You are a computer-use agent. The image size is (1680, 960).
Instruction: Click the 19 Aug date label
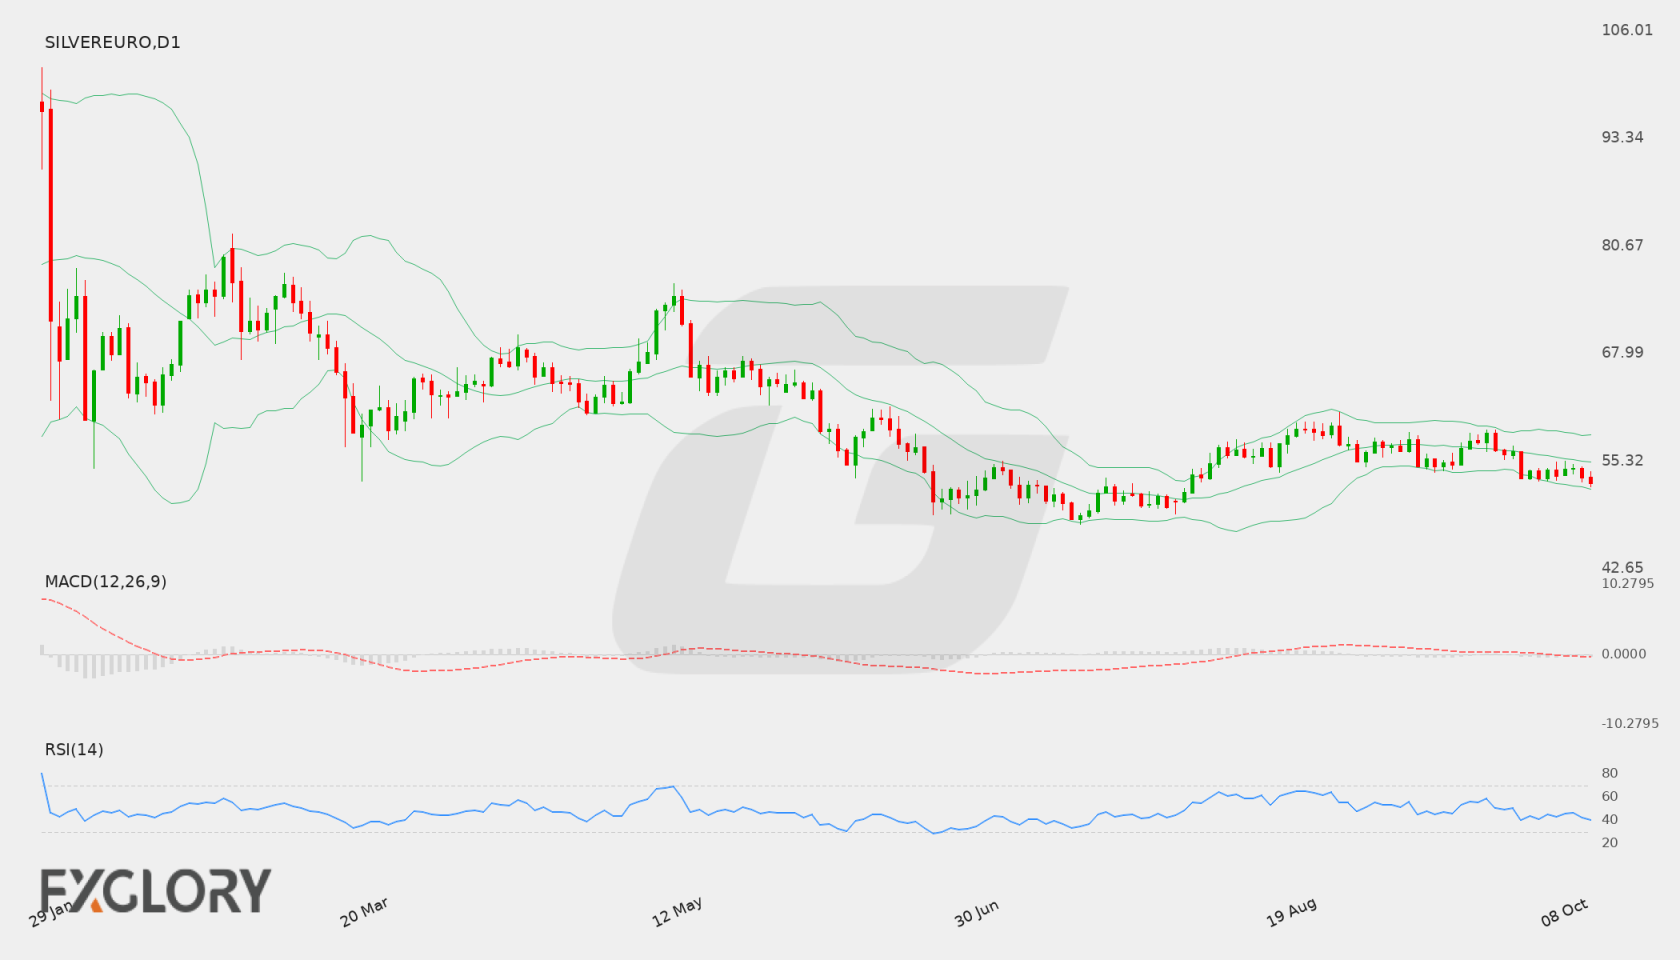coord(1291,912)
